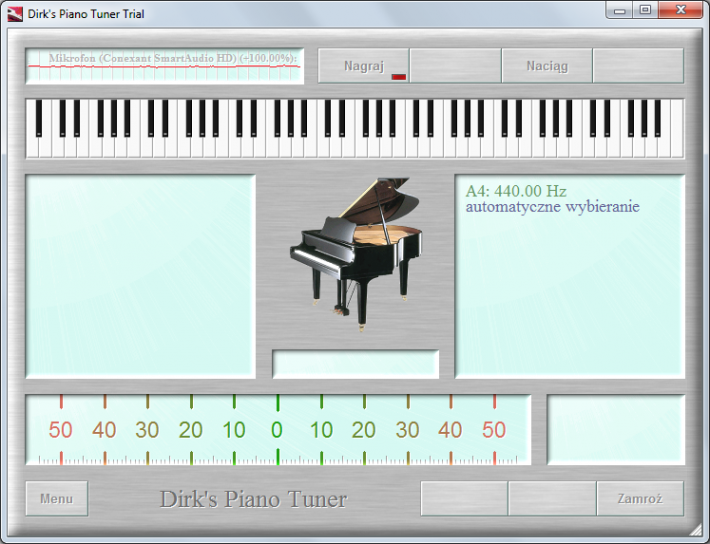
Task: Click the 0 mark on cents scale
Action: tap(277, 429)
